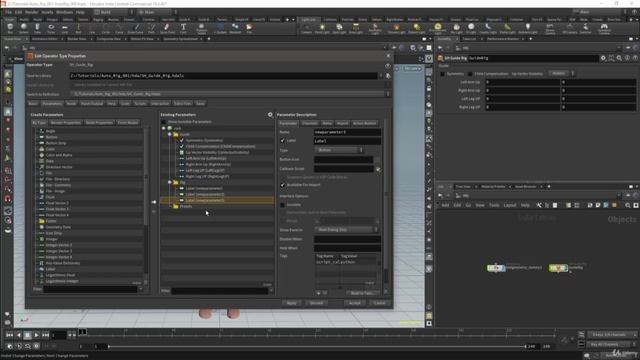Add a Point Light from the shelf

point(322,29)
